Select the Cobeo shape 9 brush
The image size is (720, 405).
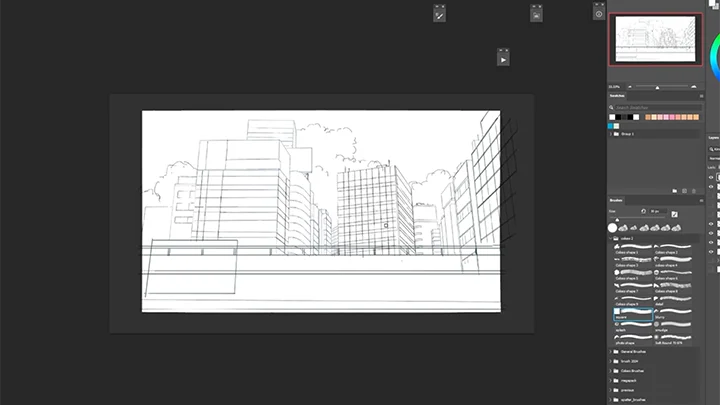[x=633, y=301]
